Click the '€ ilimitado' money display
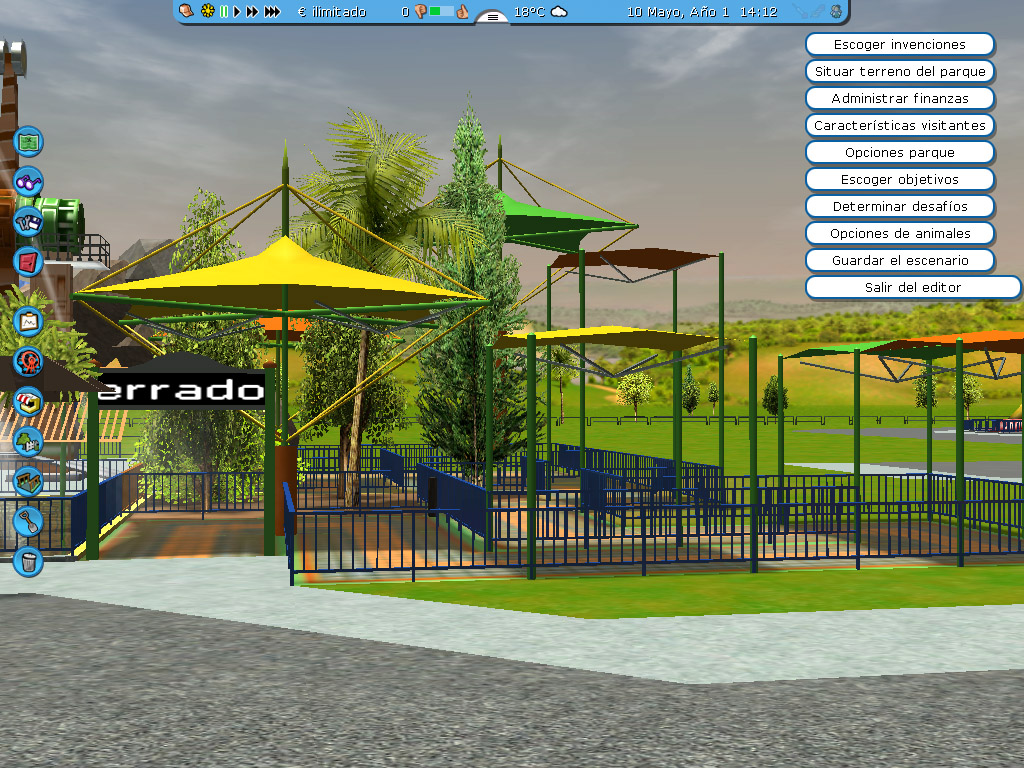Screen dimensions: 1024x768 click(x=332, y=11)
